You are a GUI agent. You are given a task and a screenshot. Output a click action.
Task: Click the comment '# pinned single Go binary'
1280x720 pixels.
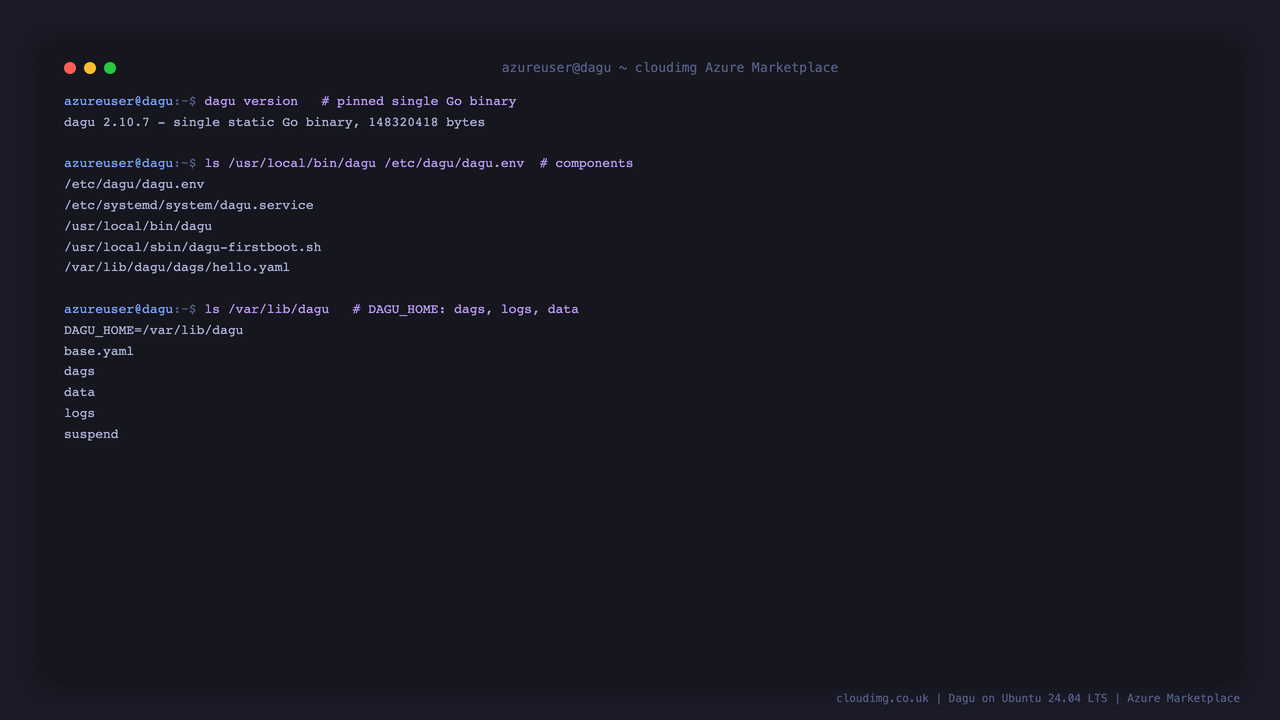click(419, 101)
